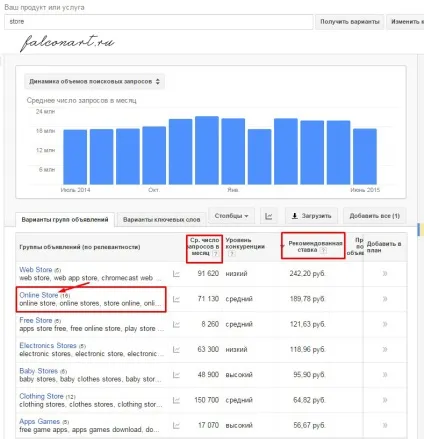Select the 63 300 searches value
This screenshot has width=424, height=439.
[208, 349]
